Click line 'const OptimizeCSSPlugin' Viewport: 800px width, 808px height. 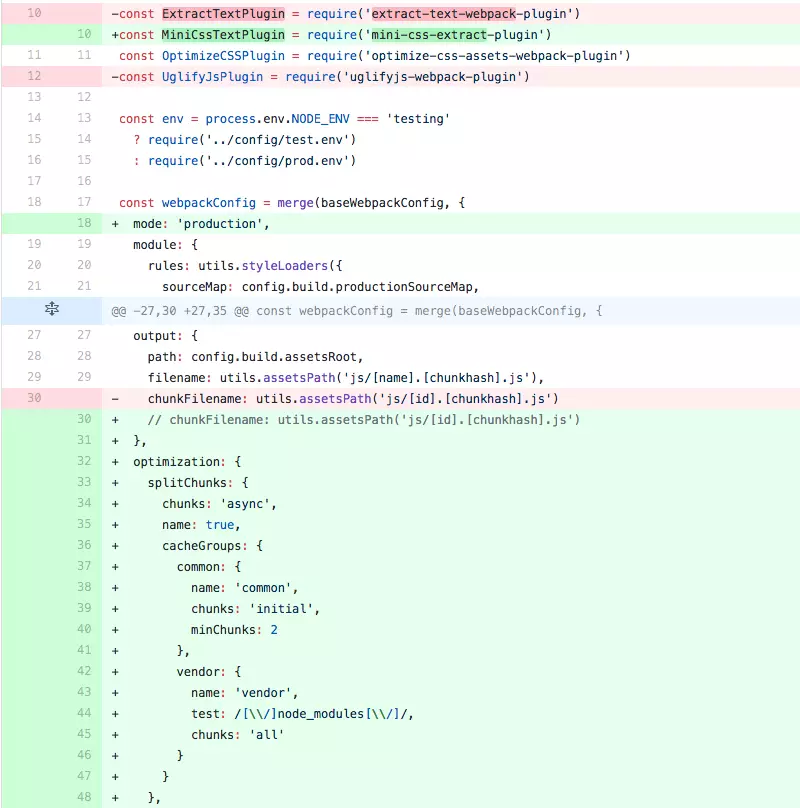[374, 56]
